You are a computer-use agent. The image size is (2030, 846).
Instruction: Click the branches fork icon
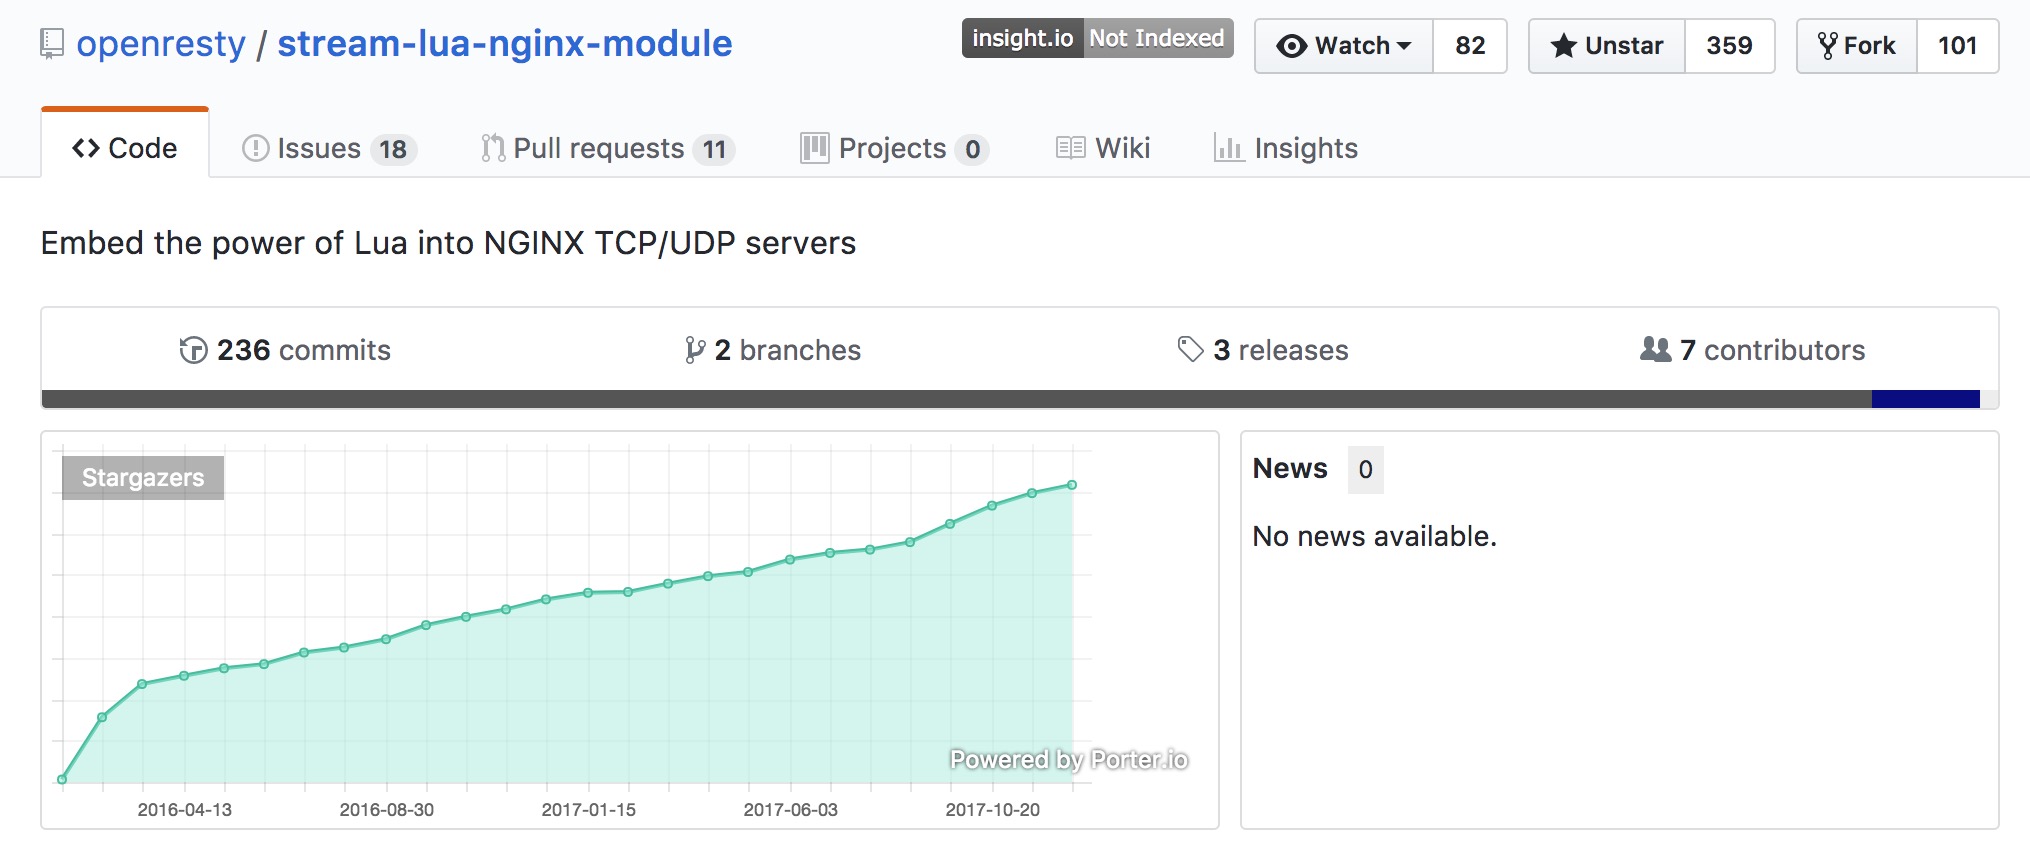[x=695, y=350]
